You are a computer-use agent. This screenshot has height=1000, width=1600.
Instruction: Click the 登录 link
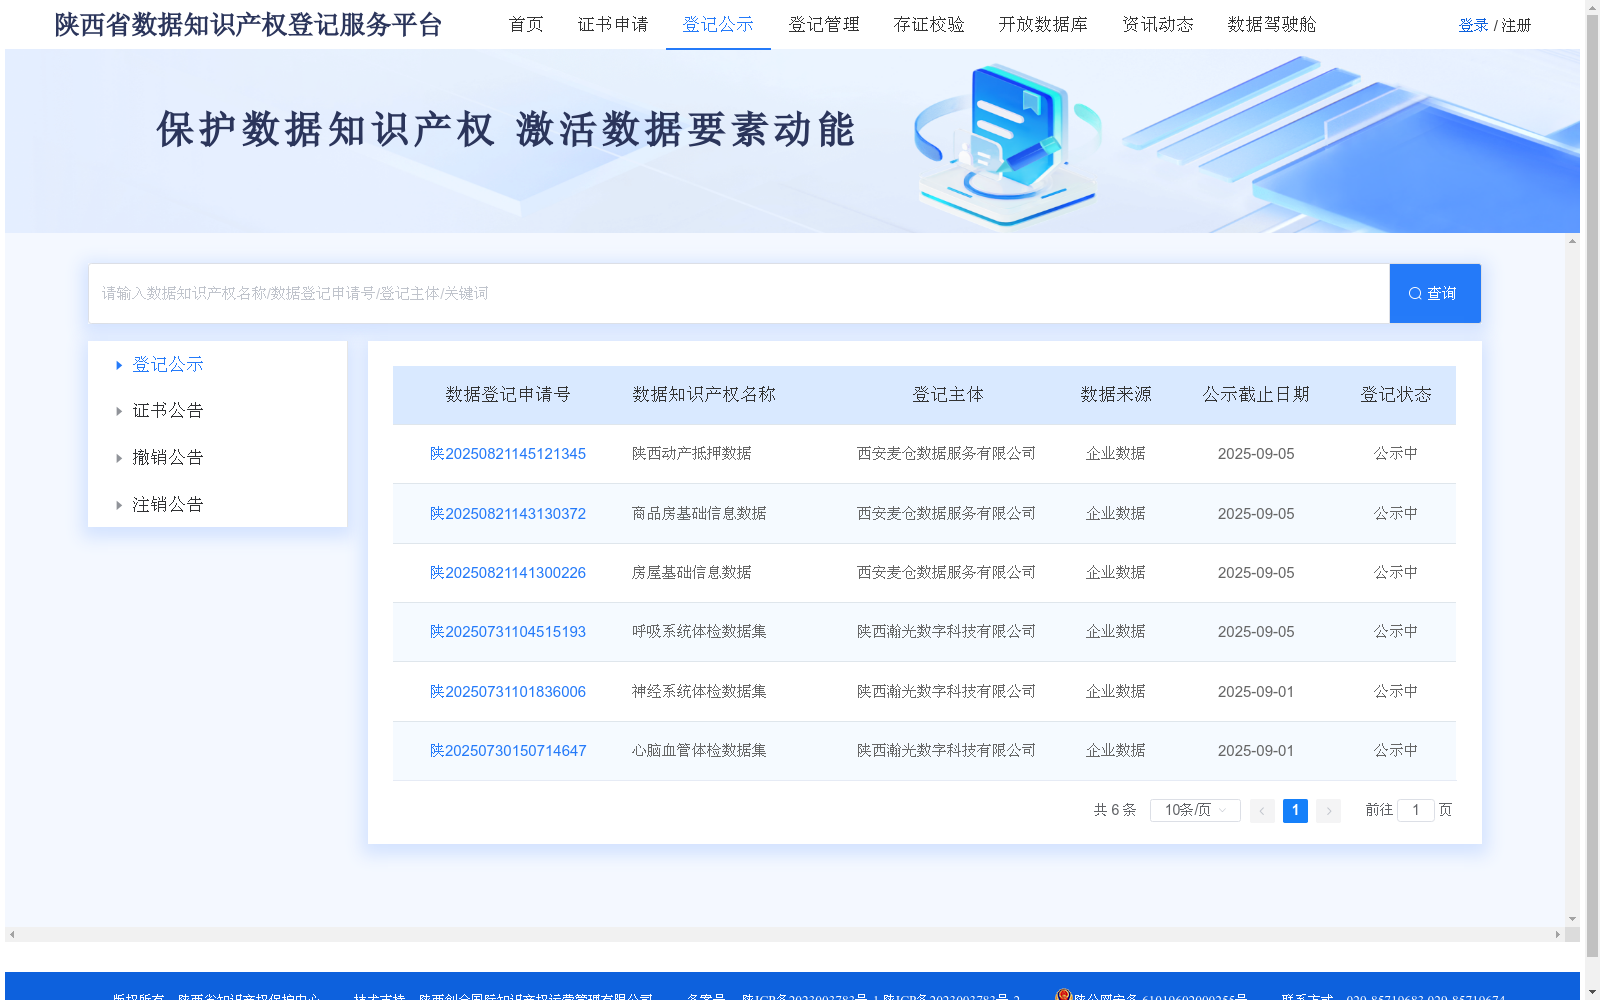[1473, 25]
